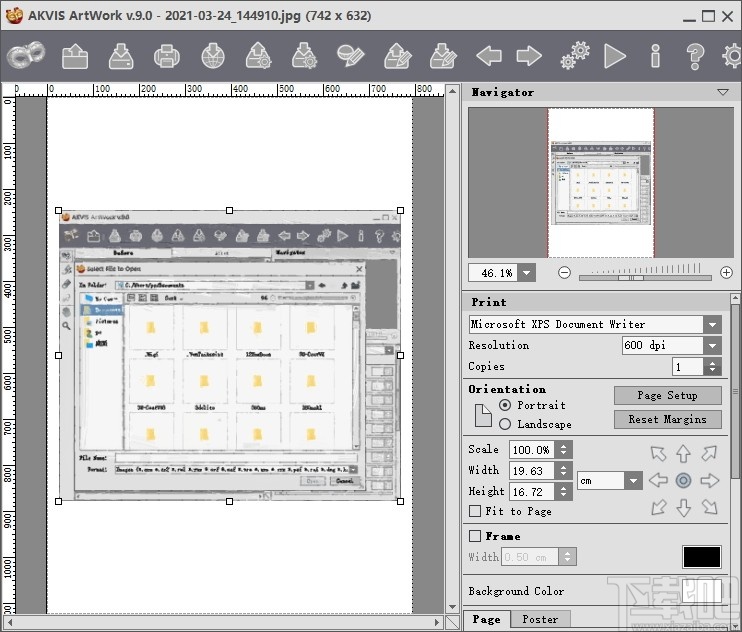The image size is (742, 632).
Task: Move image to top-left of page
Action: (658, 453)
